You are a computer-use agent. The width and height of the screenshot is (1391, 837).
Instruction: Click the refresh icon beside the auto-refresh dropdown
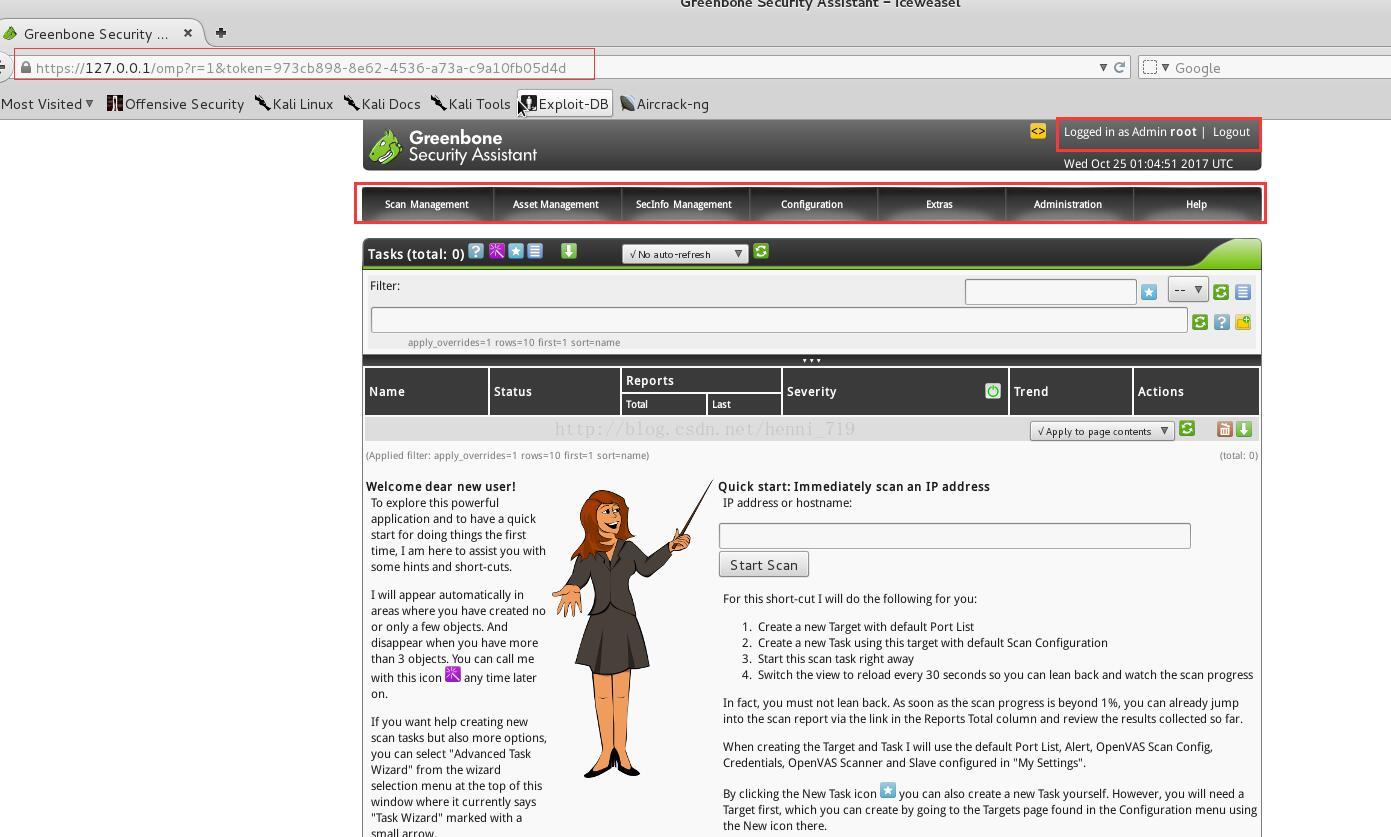pyautogui.click(x=761, y=252)
